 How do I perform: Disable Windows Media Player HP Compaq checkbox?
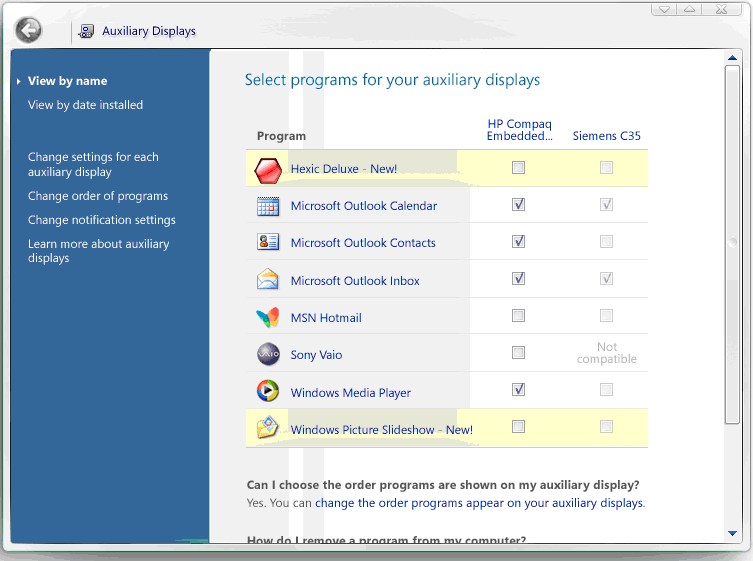tap(518, 390)
